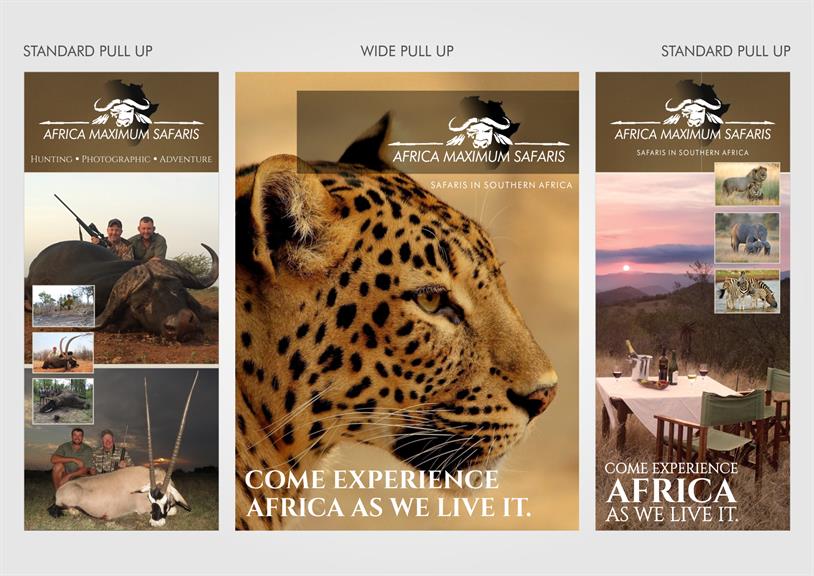This screenshot has height=576, width=814.
Task: Click the right 'STANDARD PULL UP' heading
Action: pyautogui.click(x=725, y=51)
